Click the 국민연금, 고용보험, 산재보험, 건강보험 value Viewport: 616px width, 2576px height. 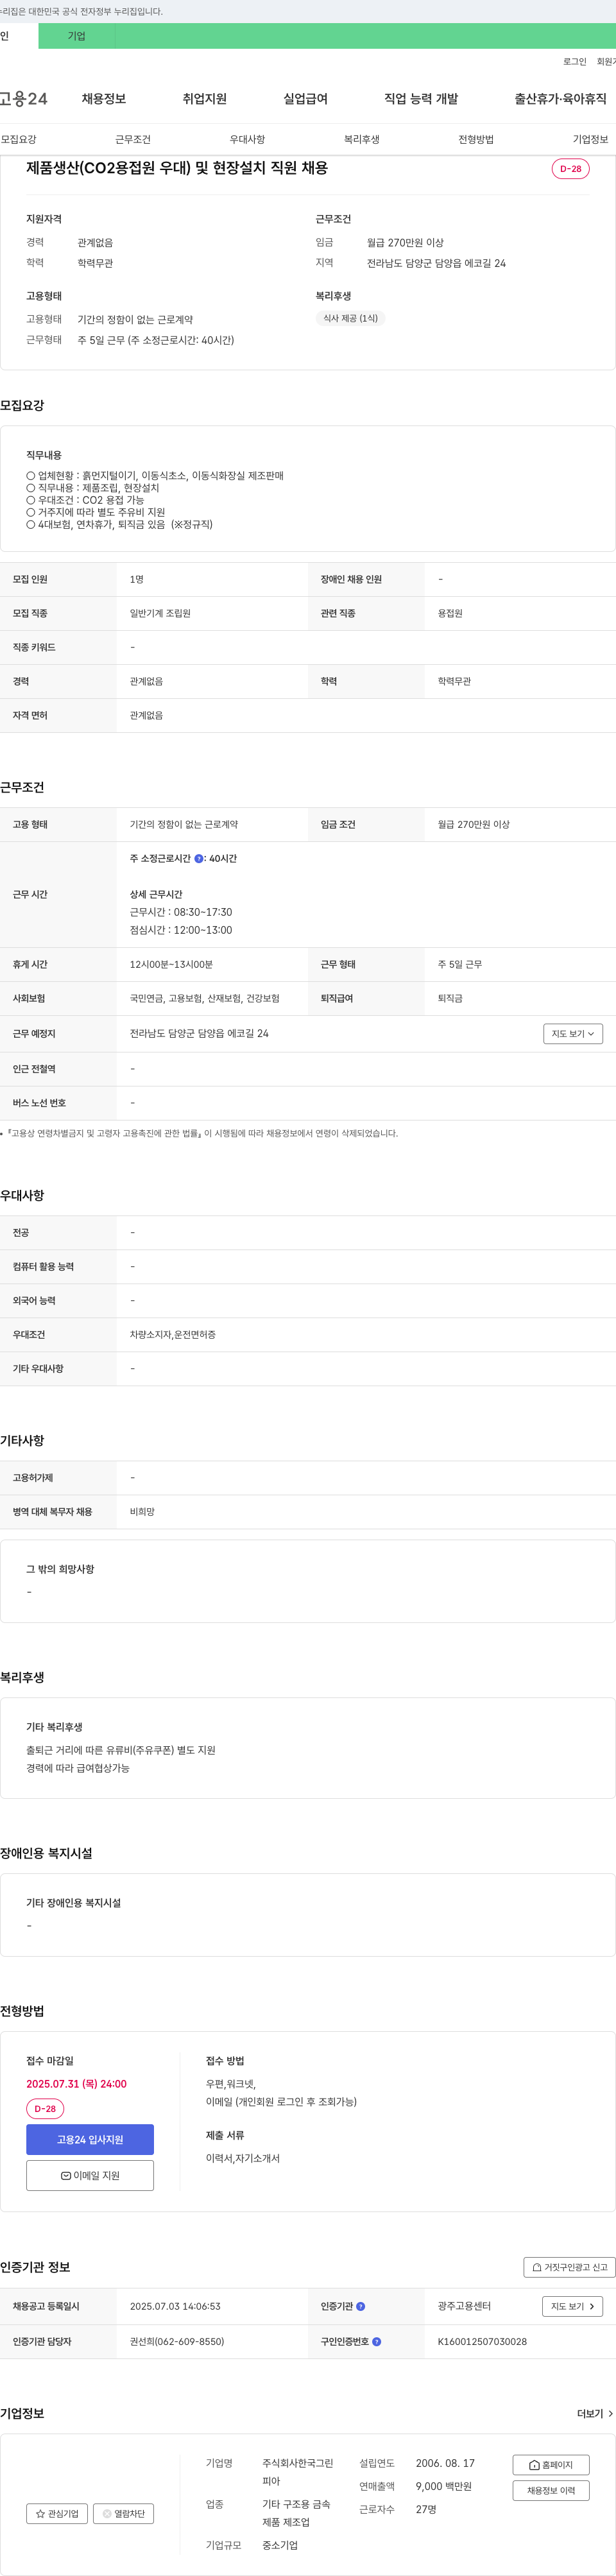(205, 999)
